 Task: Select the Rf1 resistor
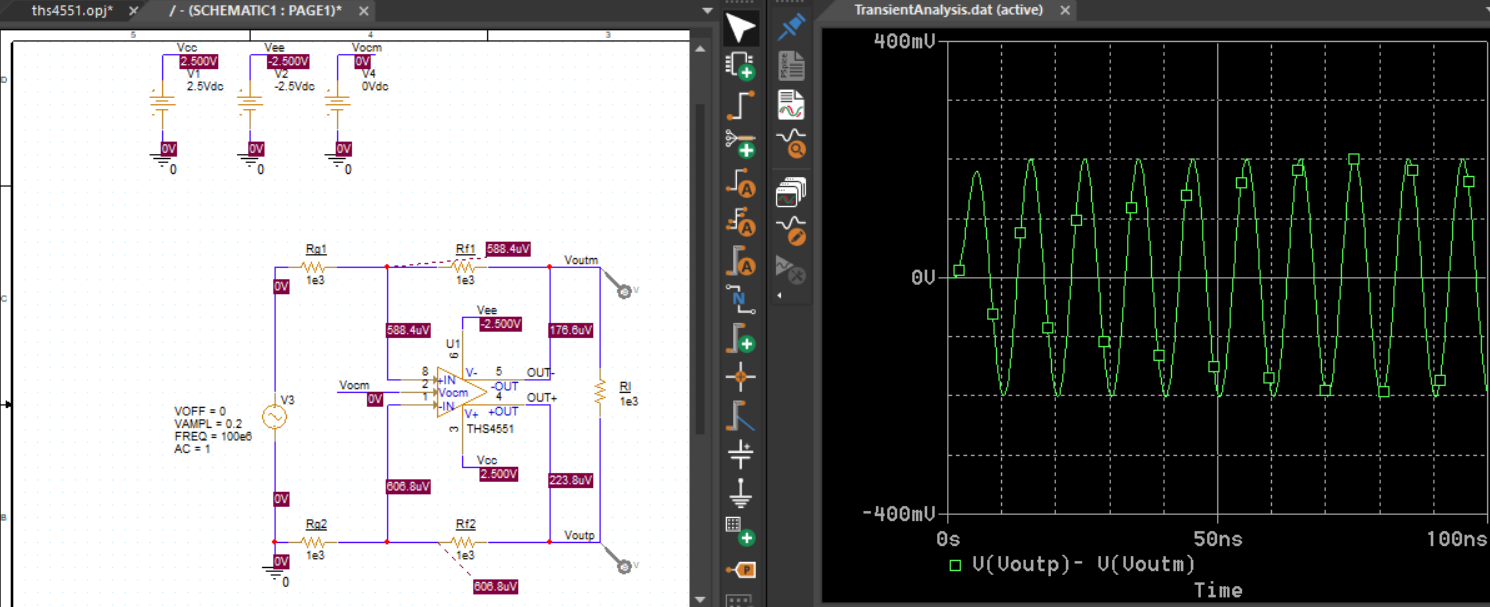click(x=465, y=267)
